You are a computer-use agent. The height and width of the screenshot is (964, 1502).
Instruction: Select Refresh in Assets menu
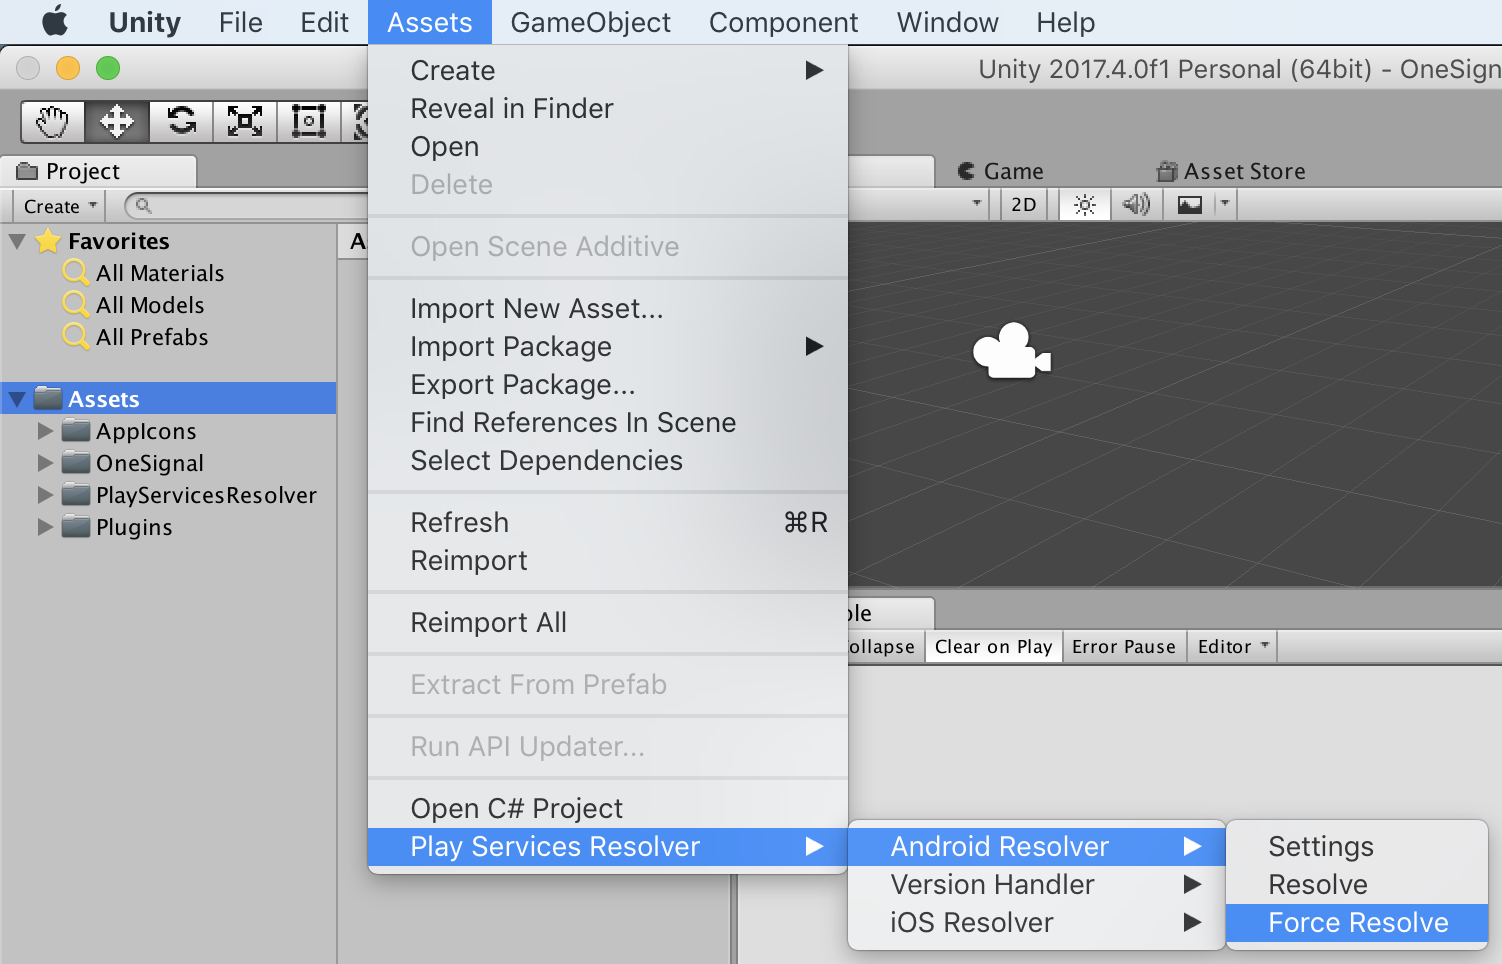(x=608, y=522)
